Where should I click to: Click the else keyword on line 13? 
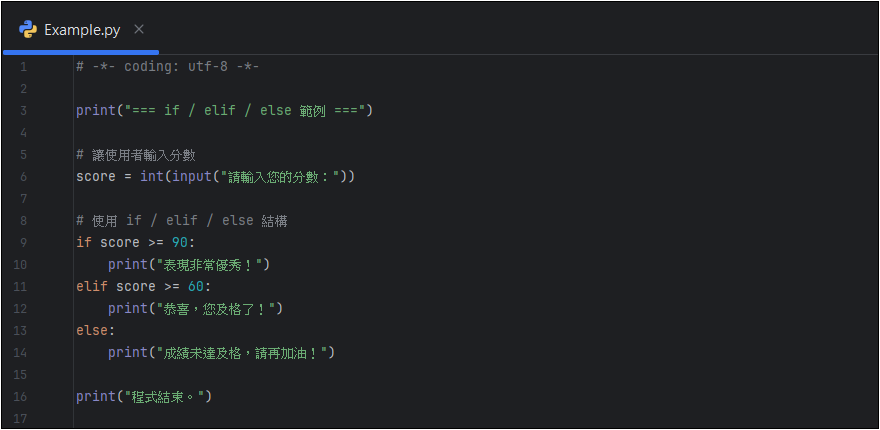93,331
